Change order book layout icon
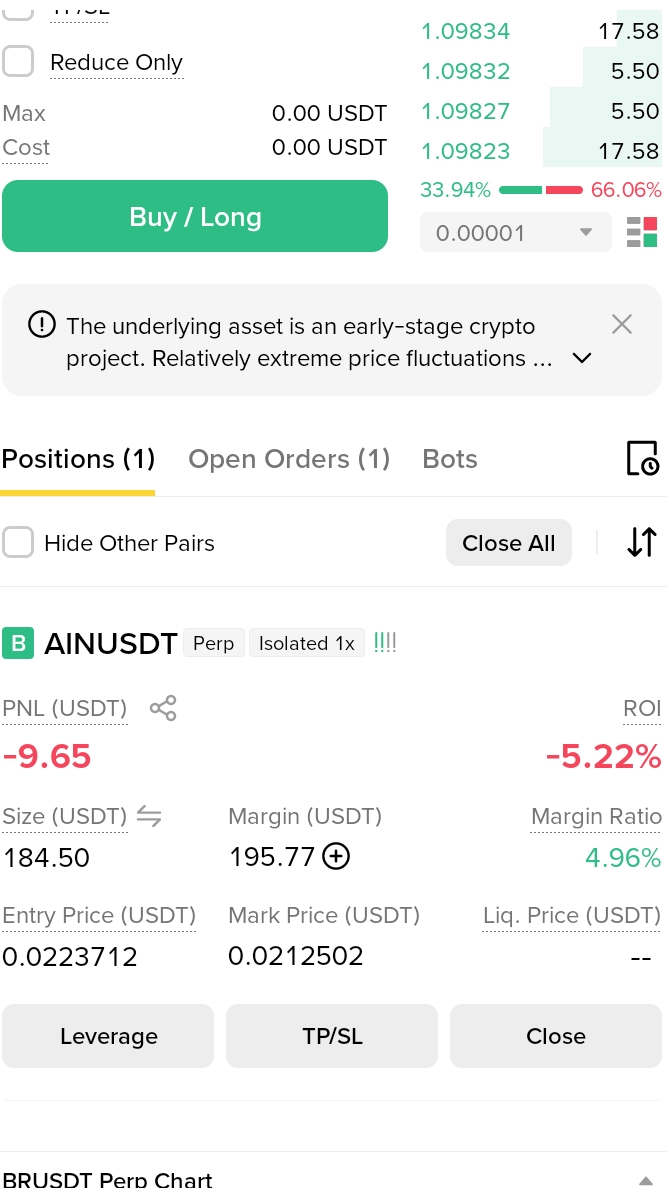667x1188 pixels. pos(642,233)
